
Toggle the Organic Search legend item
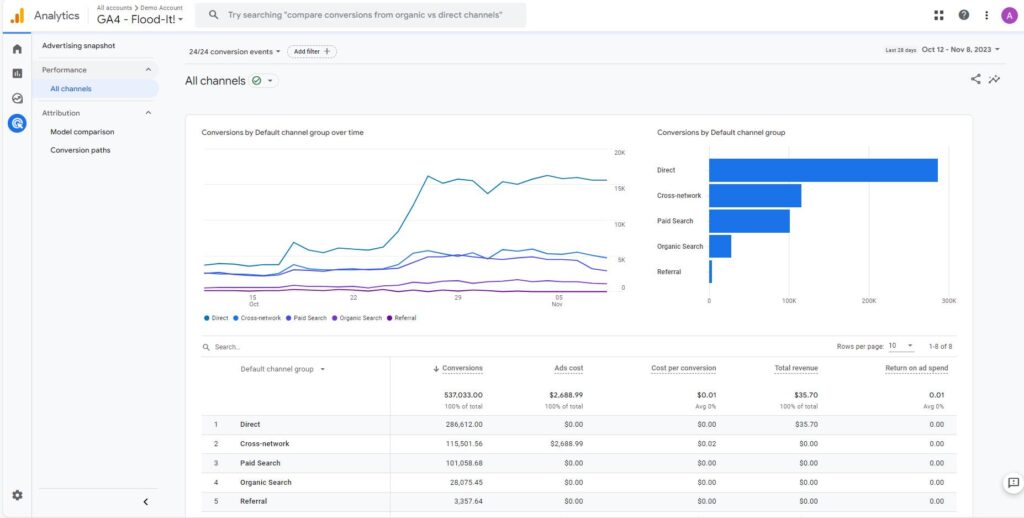[357, 318]
